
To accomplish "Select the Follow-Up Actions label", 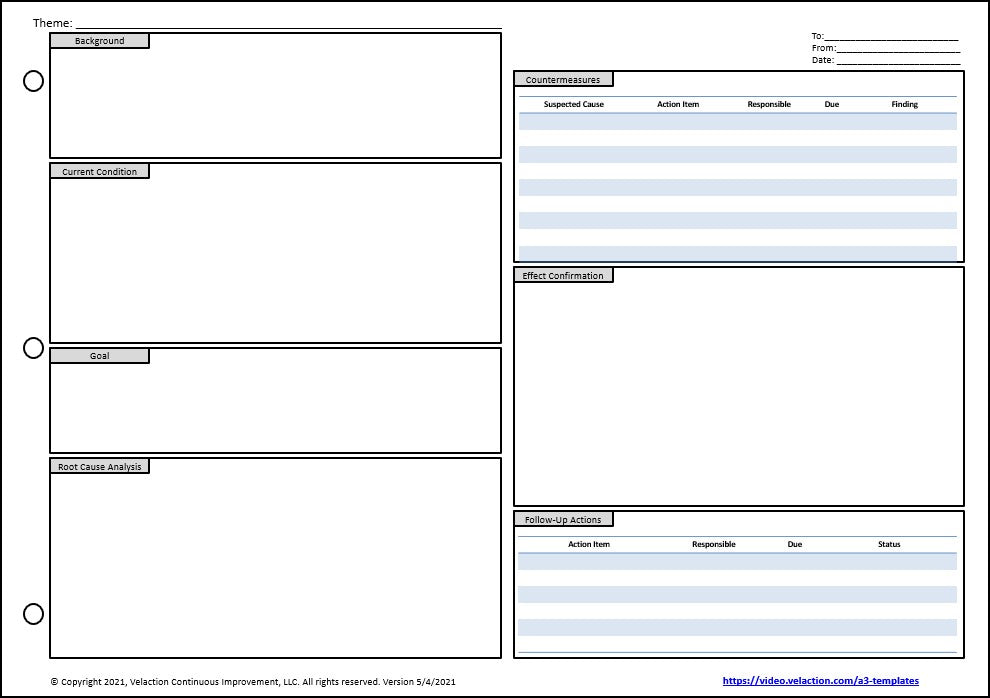I will tap(563, 519).
